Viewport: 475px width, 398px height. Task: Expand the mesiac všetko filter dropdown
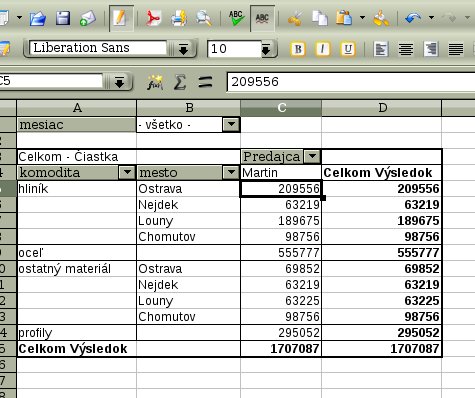[x=231, y=124]
